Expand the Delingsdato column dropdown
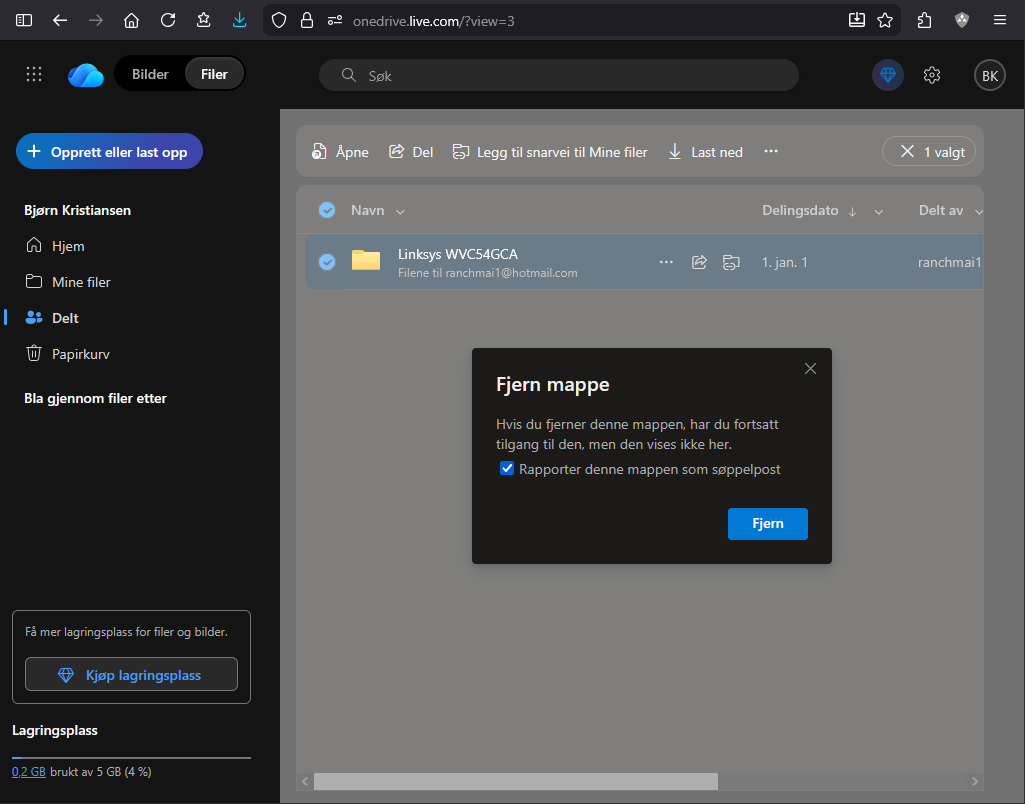 [879, 212]
